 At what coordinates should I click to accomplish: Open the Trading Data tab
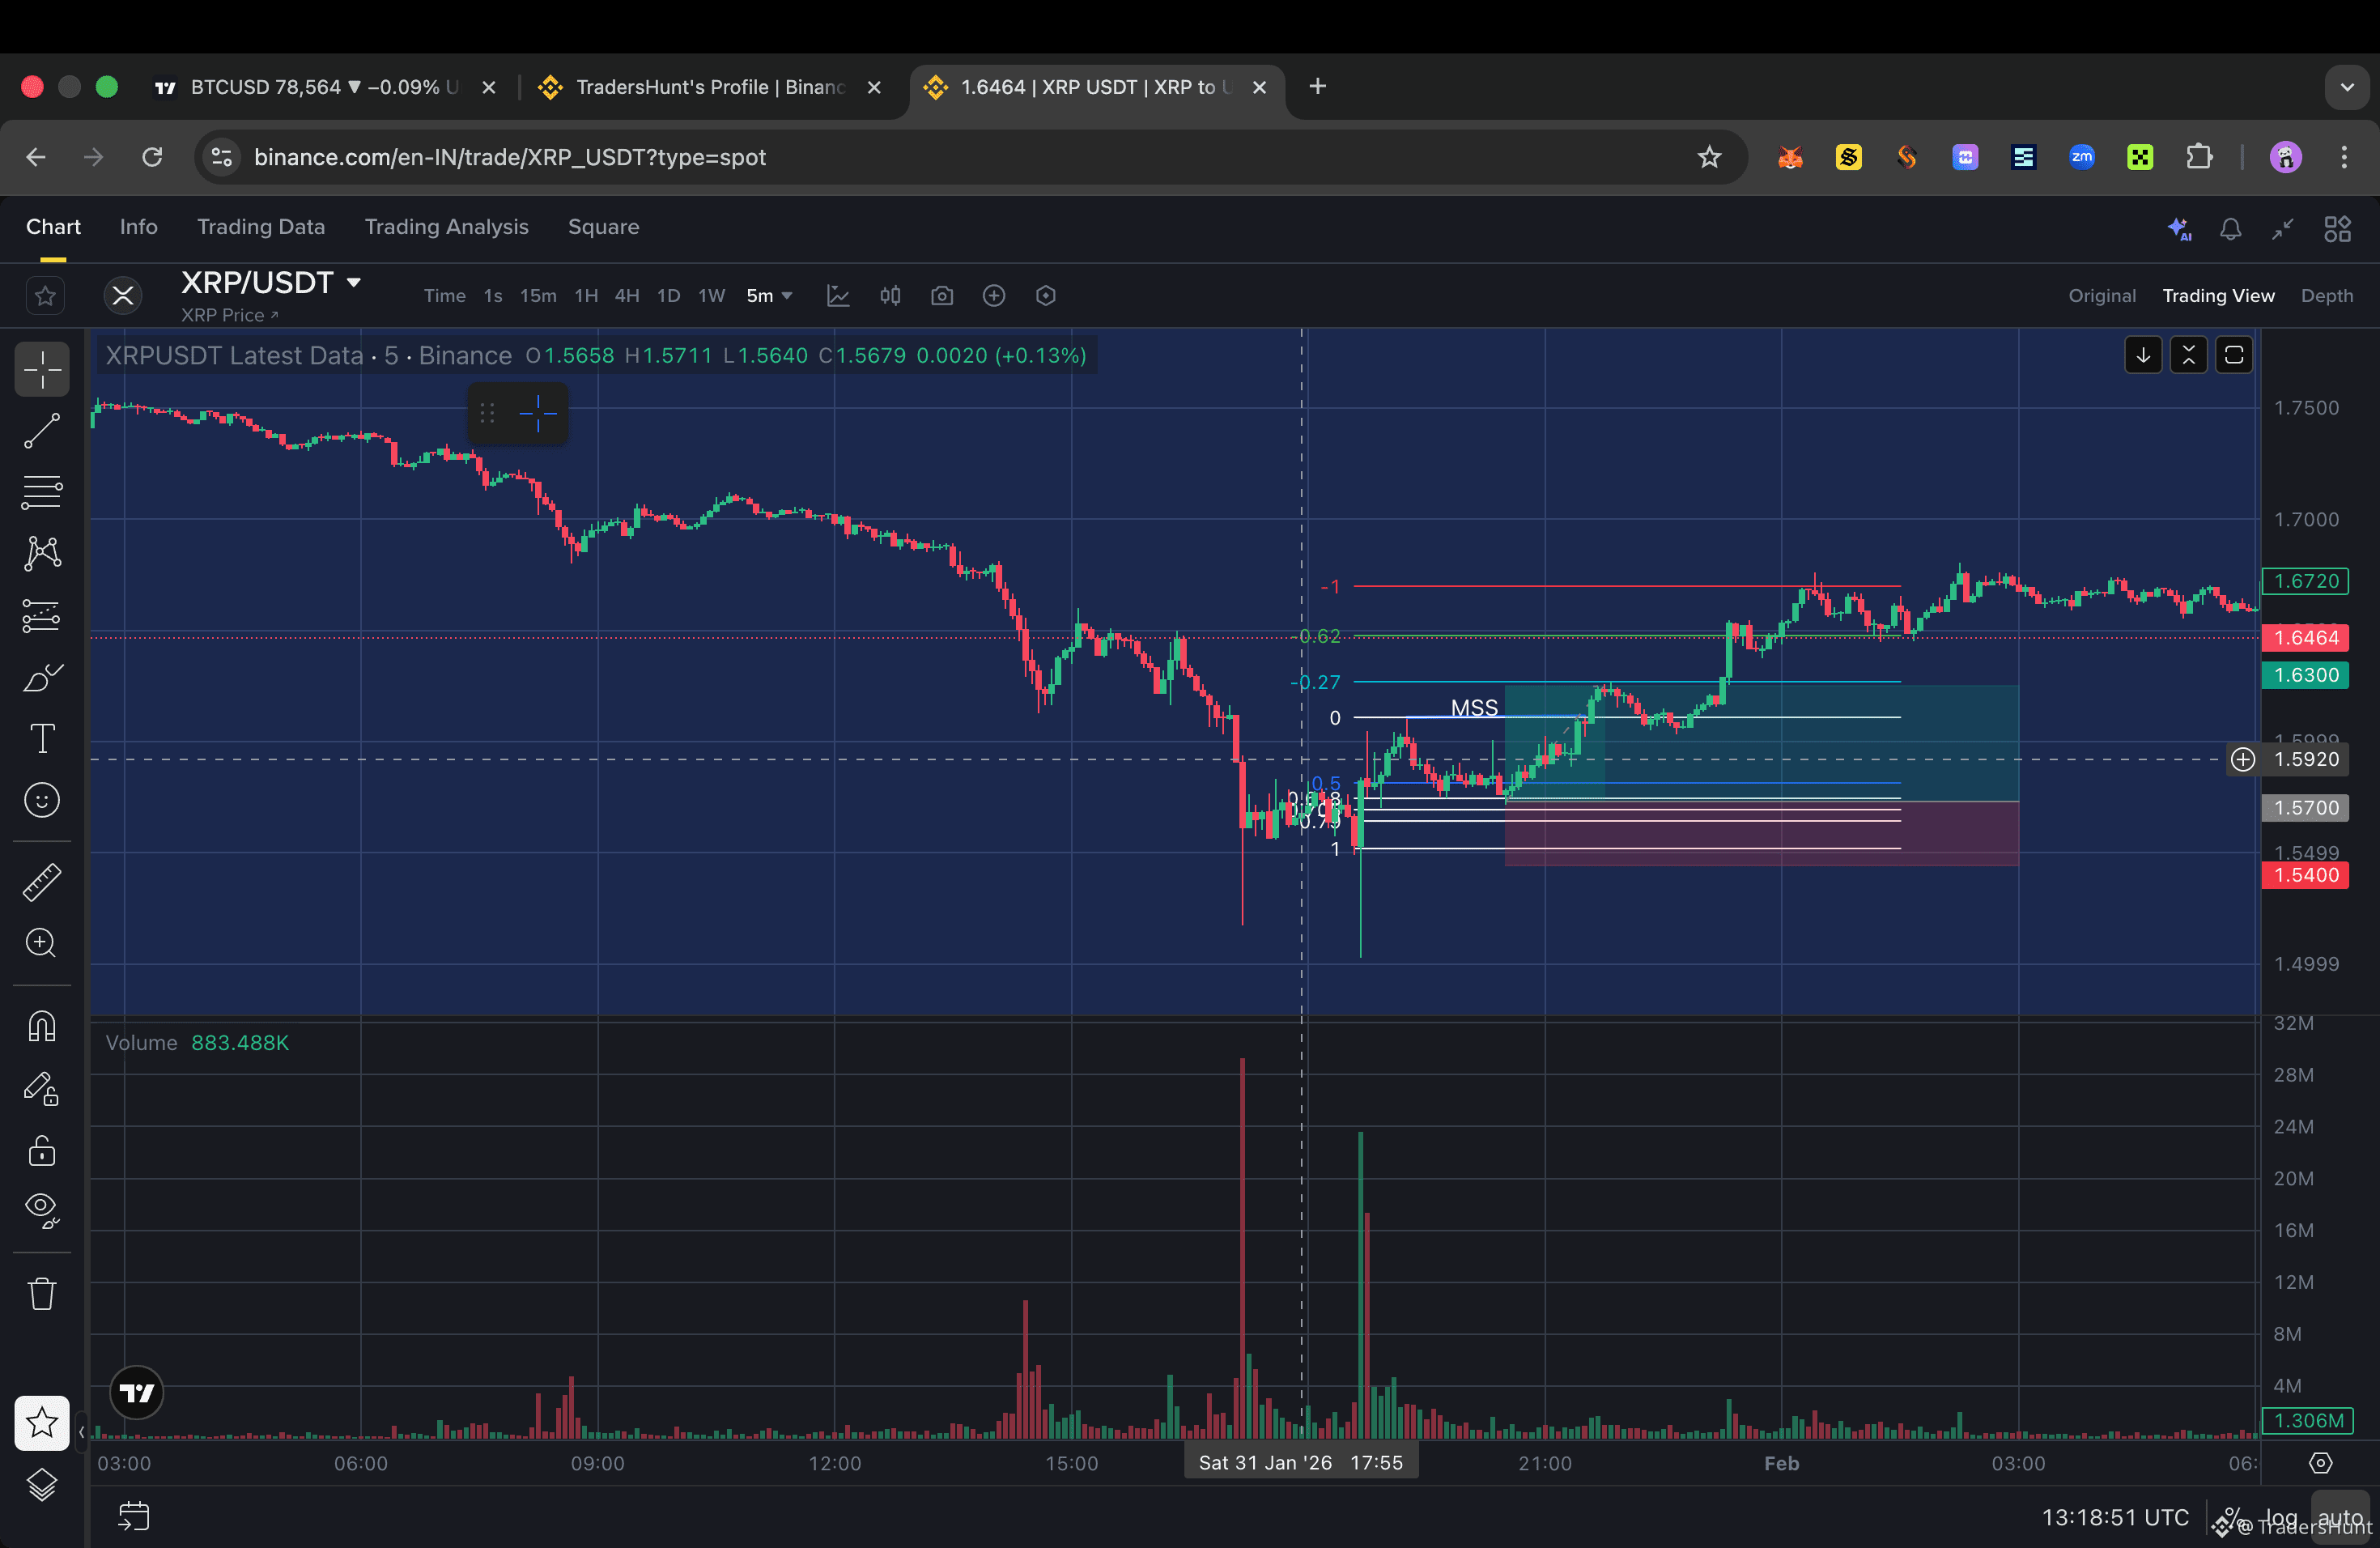coord(261,227)
